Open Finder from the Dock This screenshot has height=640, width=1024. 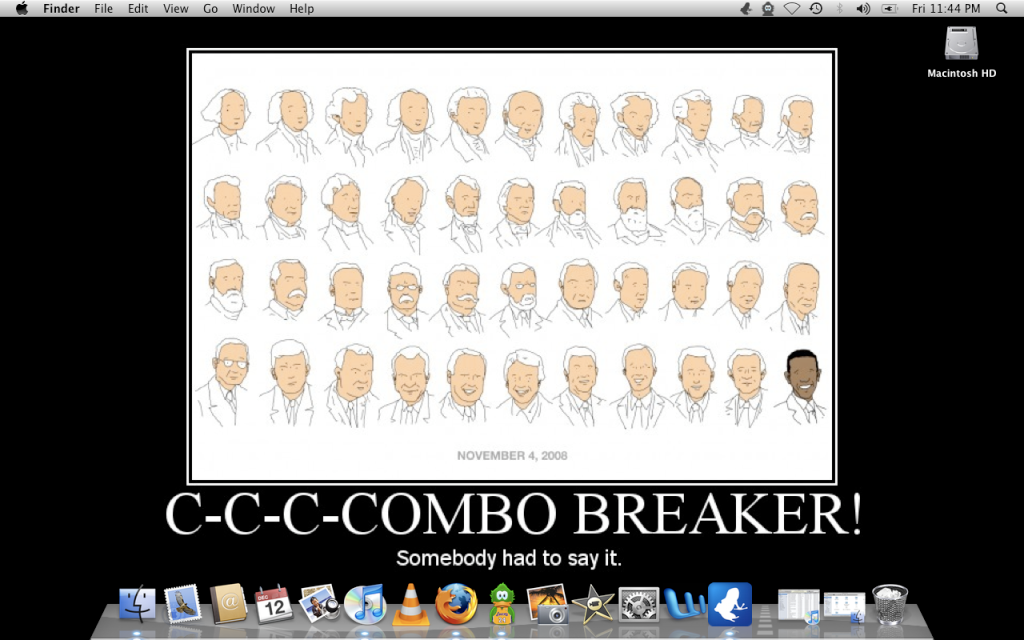click(x=137, y=605)
